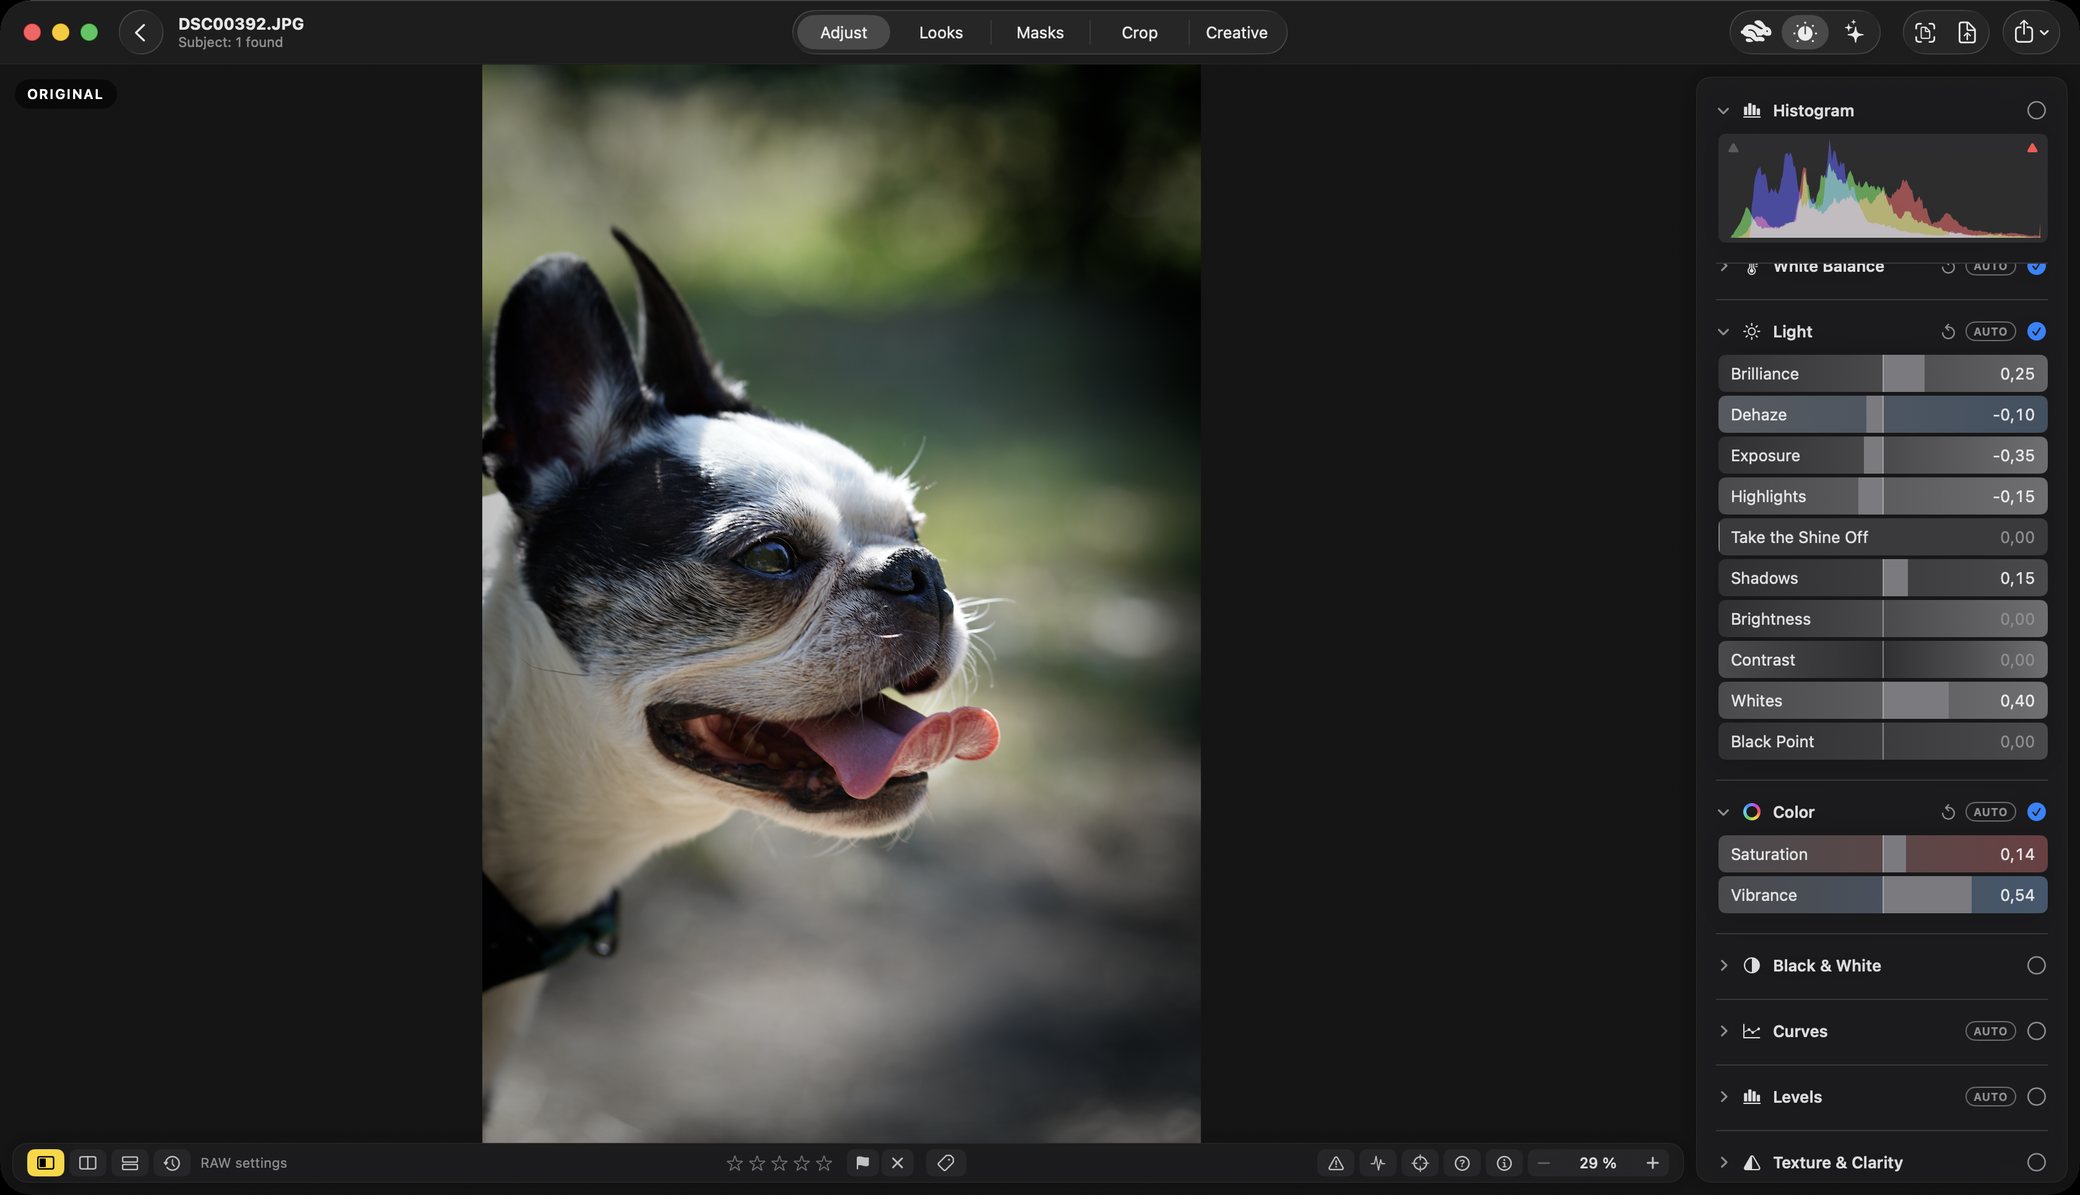Enable the Curves adjustment circle
Viewport: 2080px width, 1195px height.
click(2036, 1031)
